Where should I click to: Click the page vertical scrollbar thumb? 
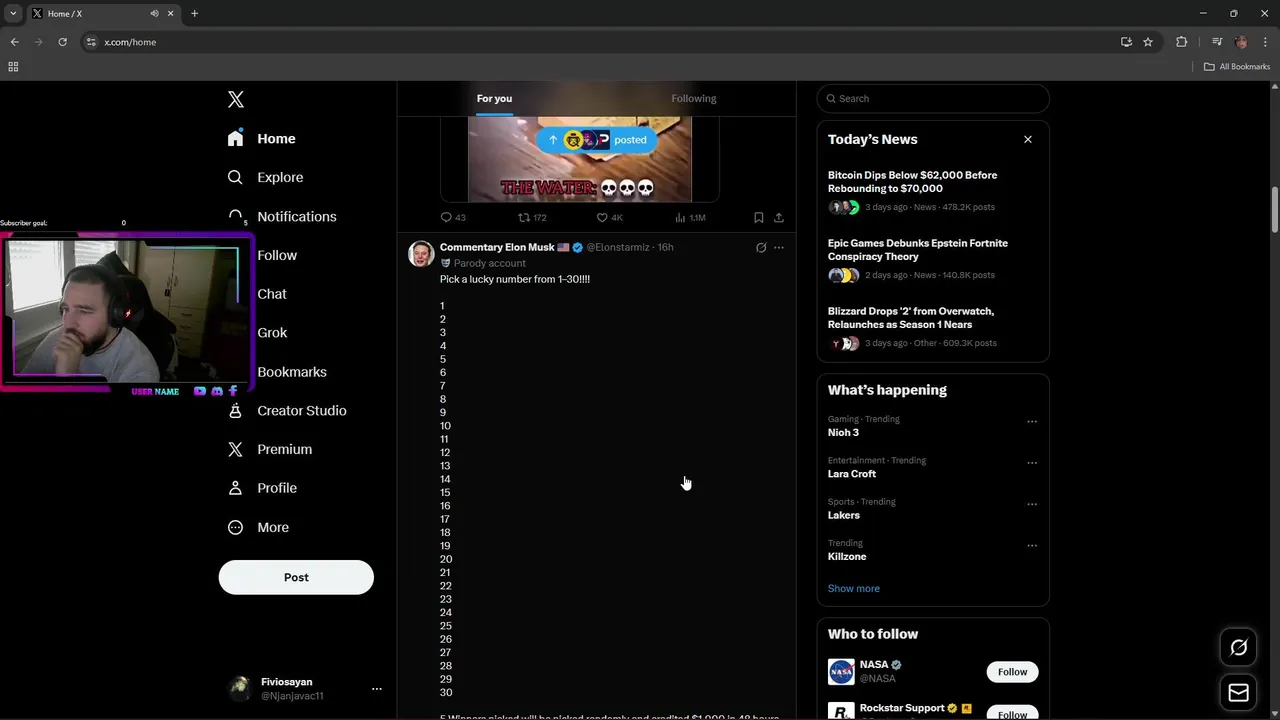pos(1275,211)
